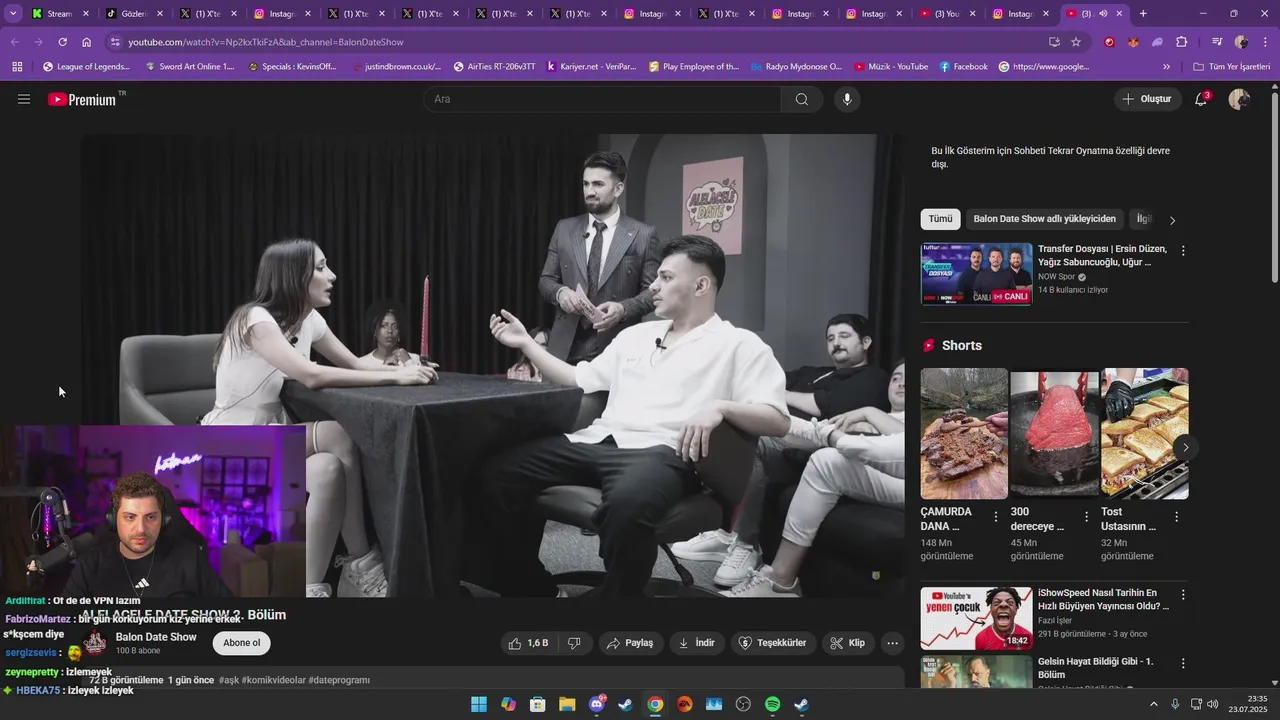This screenshot has height=720, width=1280.
Task: Click the Oluştur create button
Action: click(1146, 99)
